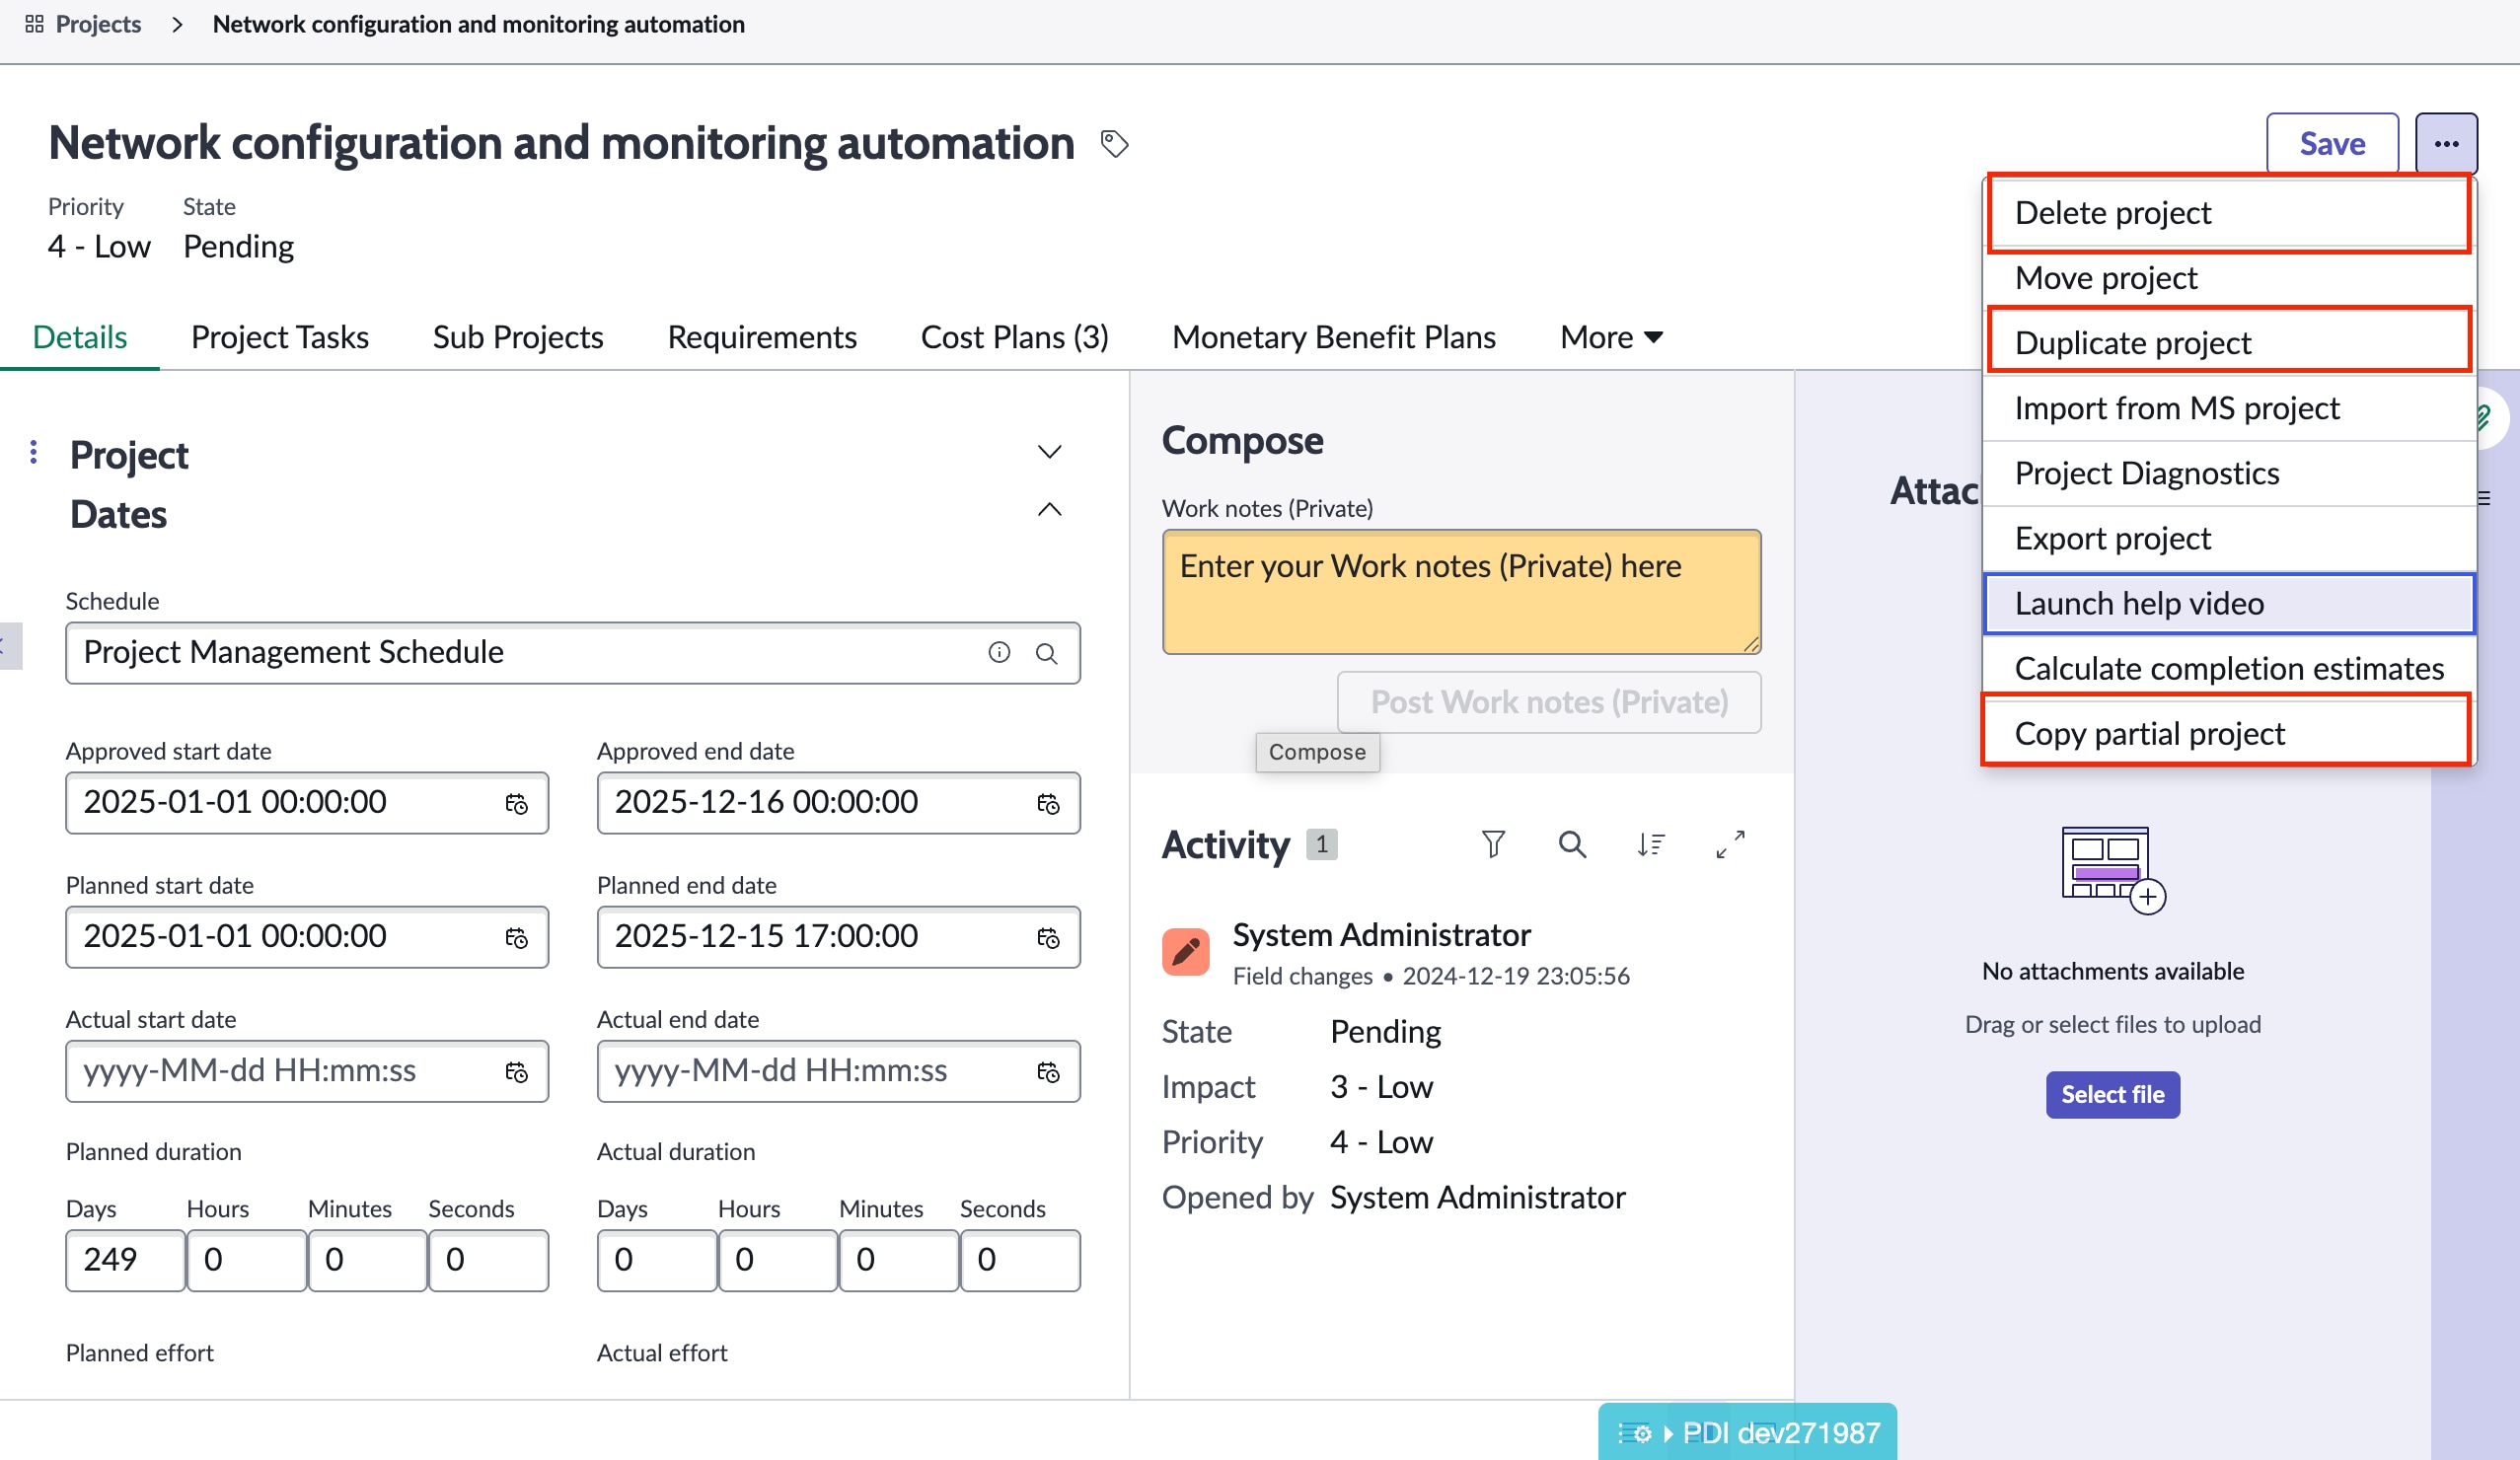Filter the Activity stream

pos(1493,844)
